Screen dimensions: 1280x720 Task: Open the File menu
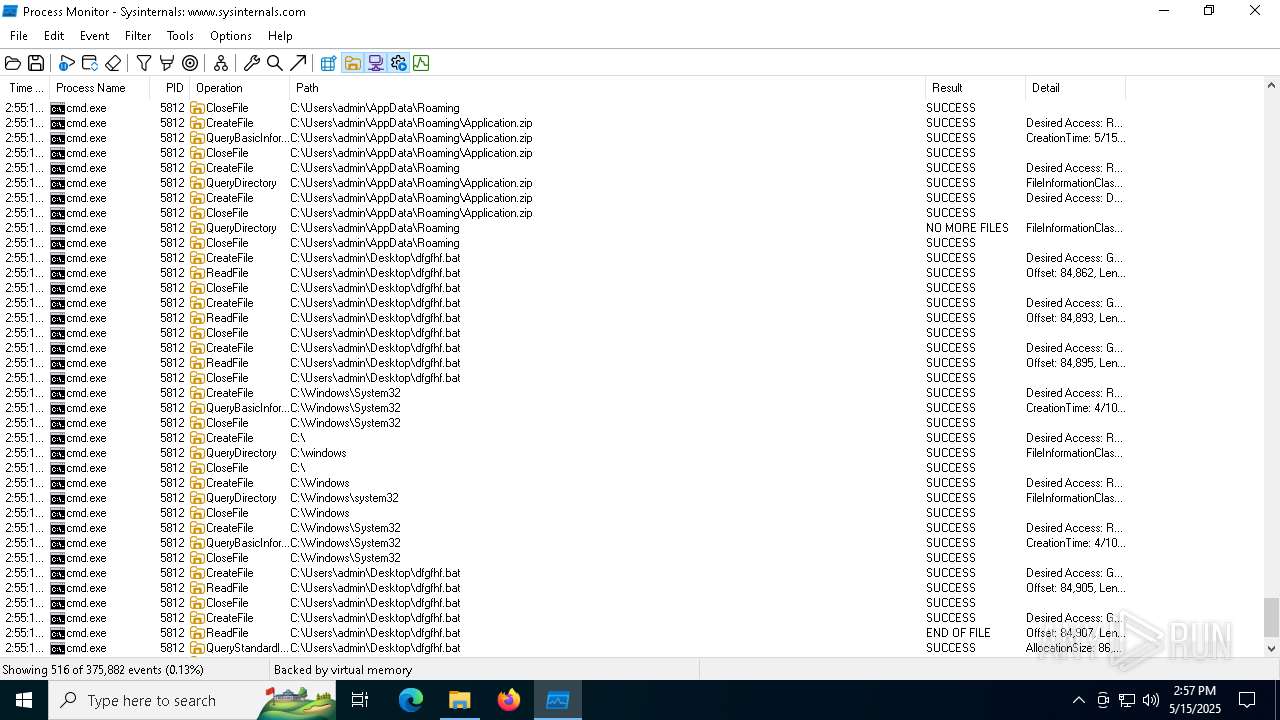coord(19,36)
